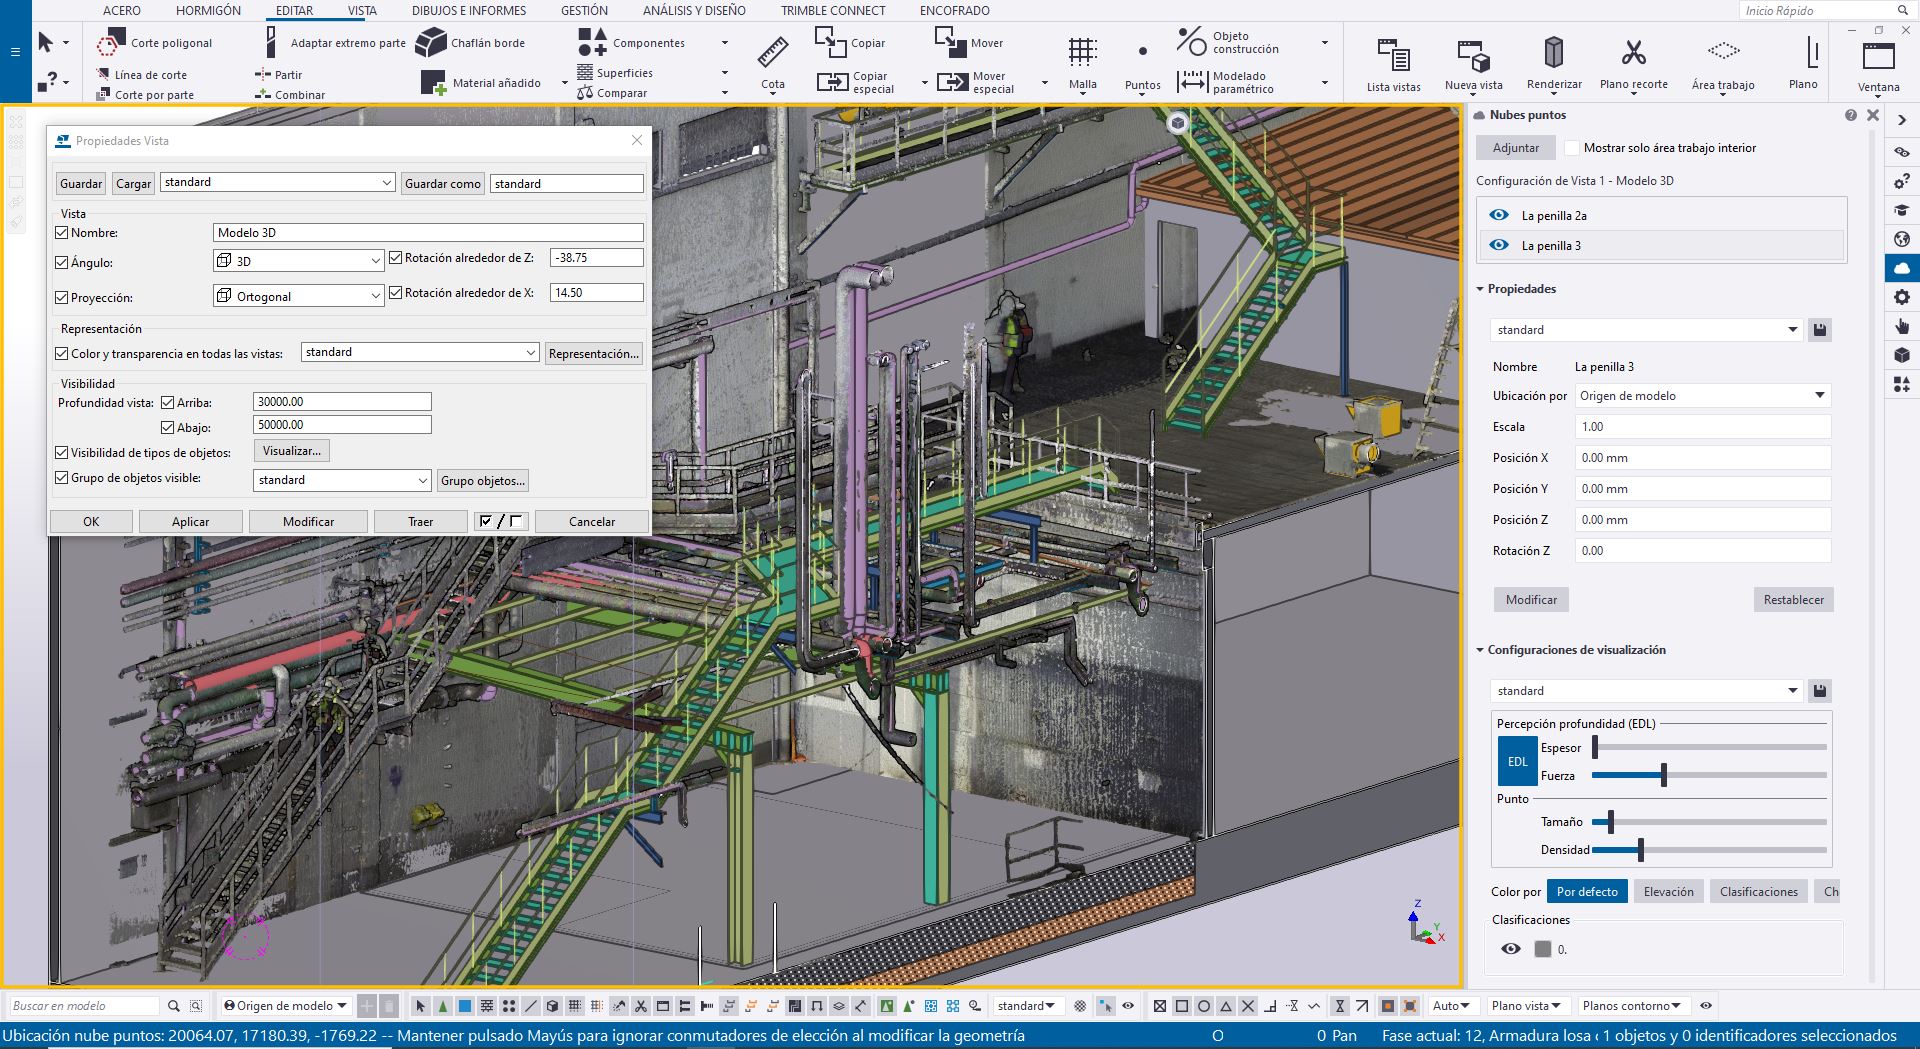The width and height of the screenshot is (1920, 1049).
Task: Save the Propiedades standard preset via disk icon
Action: point(1820,330)
